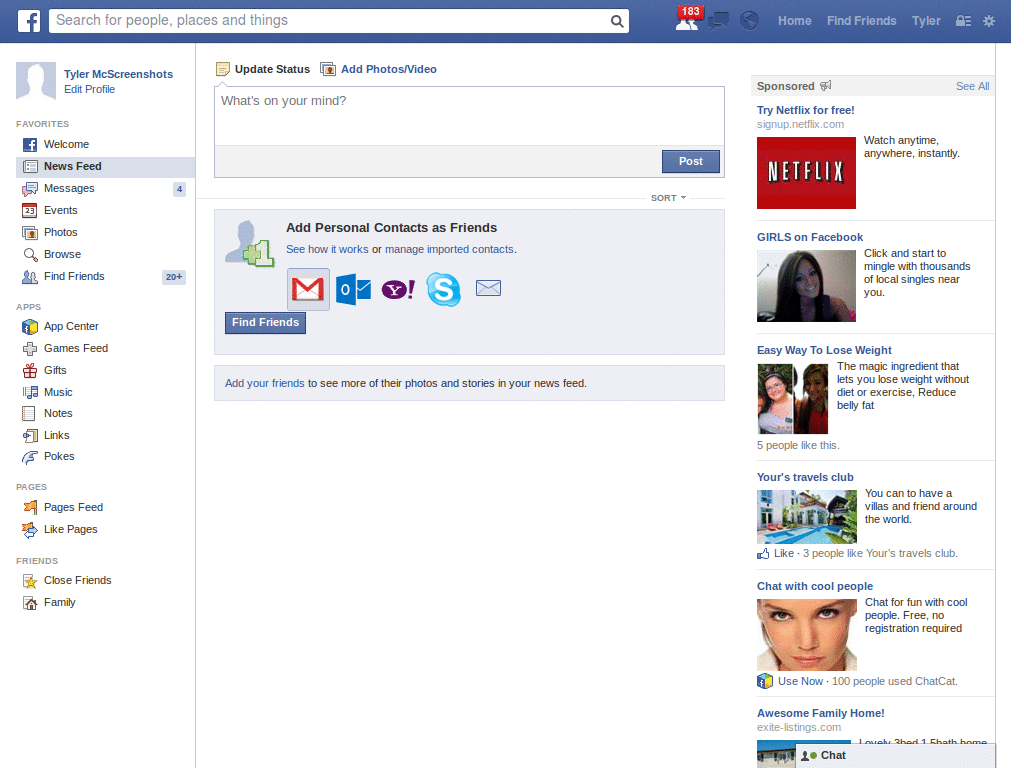The width and height of the screenshot is (1024, 768).
Task: Select News Feed in sidebar
Action: (x=105, y=167)
